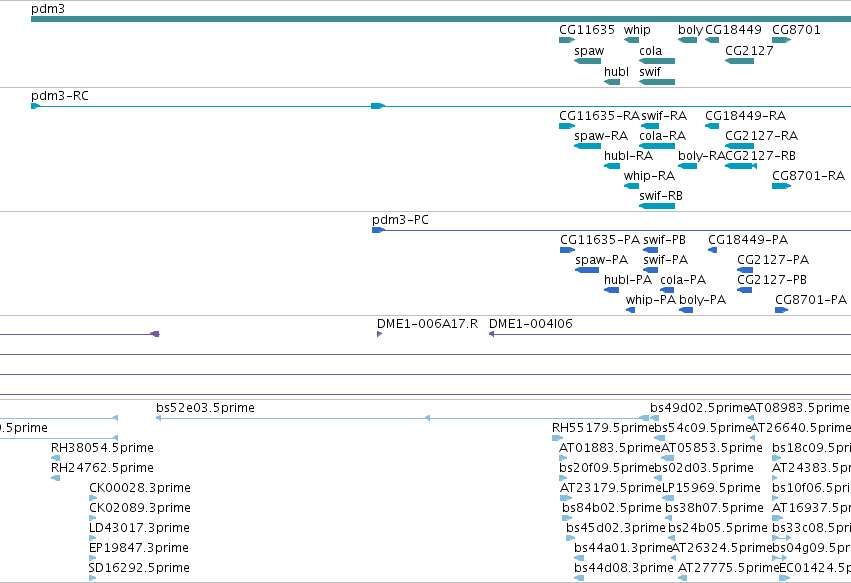Open EST 'LP15969.5prime'
The height and width of the screenshot is (583, 851).
coord(711,489)
